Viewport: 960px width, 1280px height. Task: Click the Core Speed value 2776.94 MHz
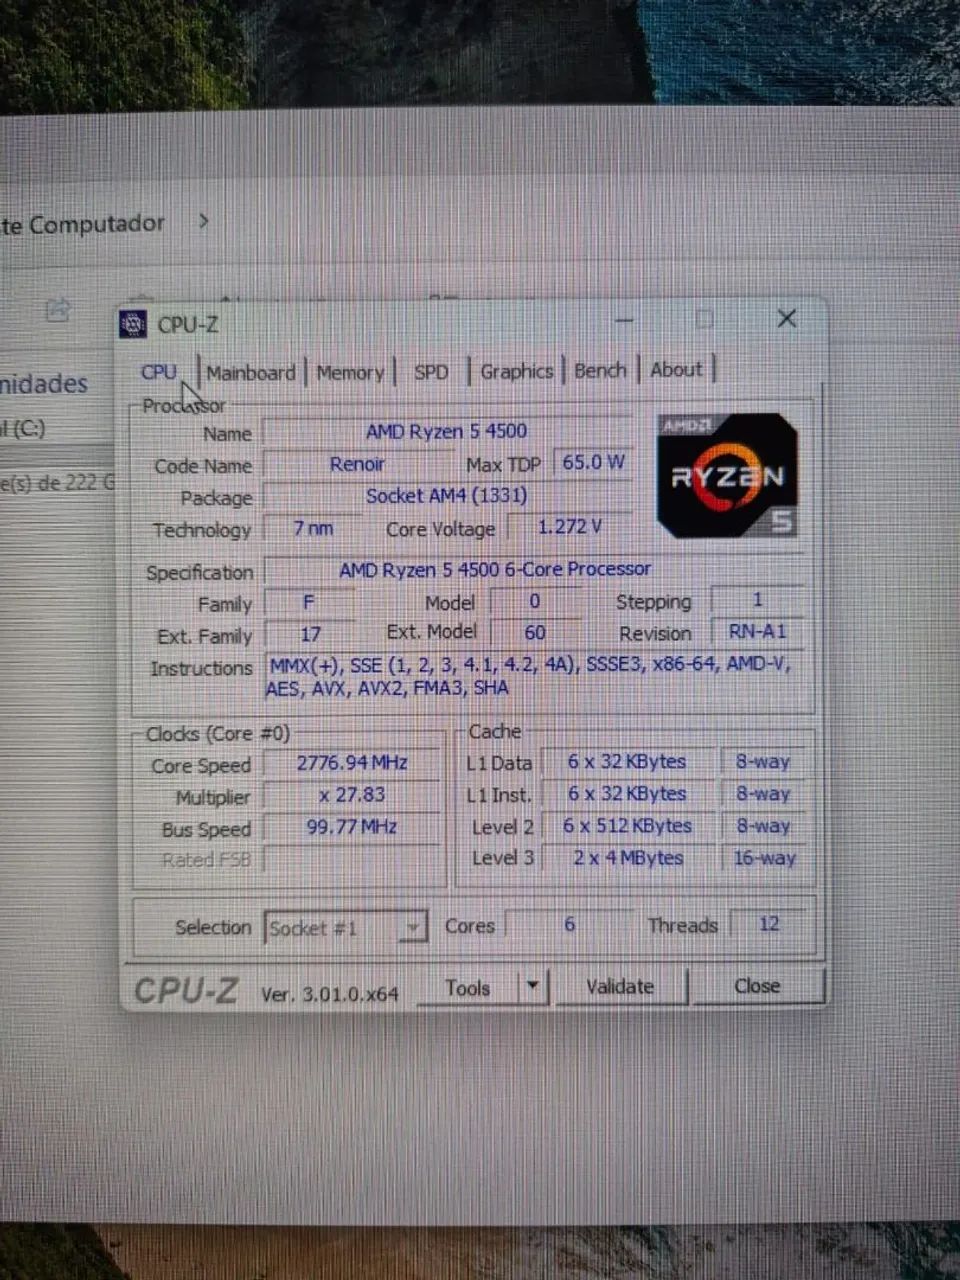pos(352,763)
